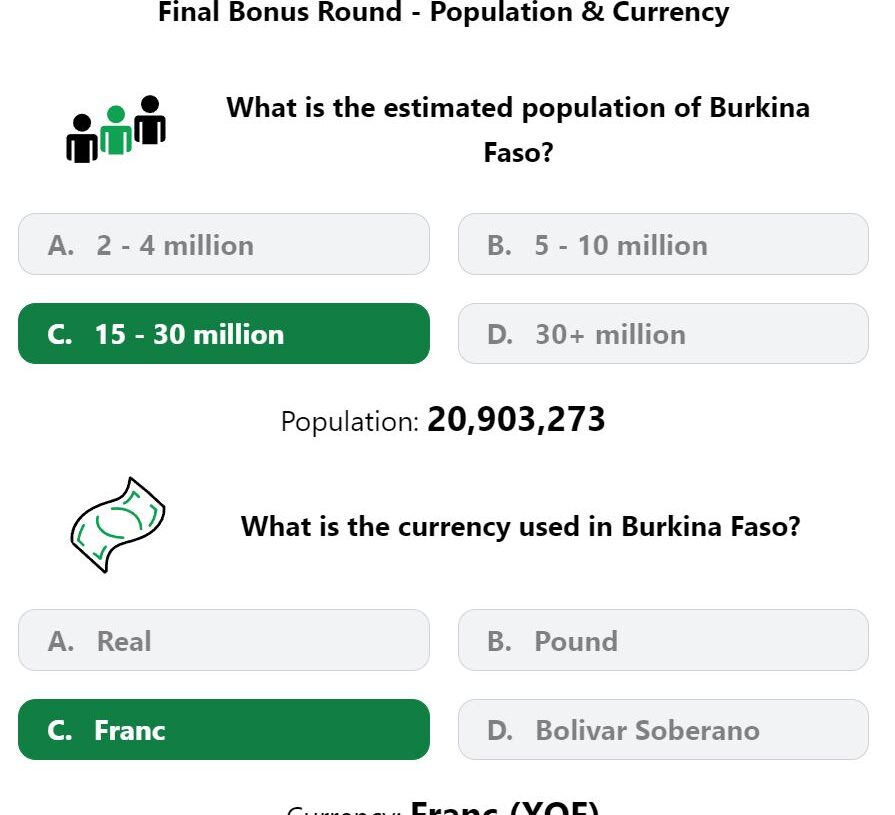The image size is (895, 815).
Task: Choose option C. 15 - 30 million
Action: [224, 333]
